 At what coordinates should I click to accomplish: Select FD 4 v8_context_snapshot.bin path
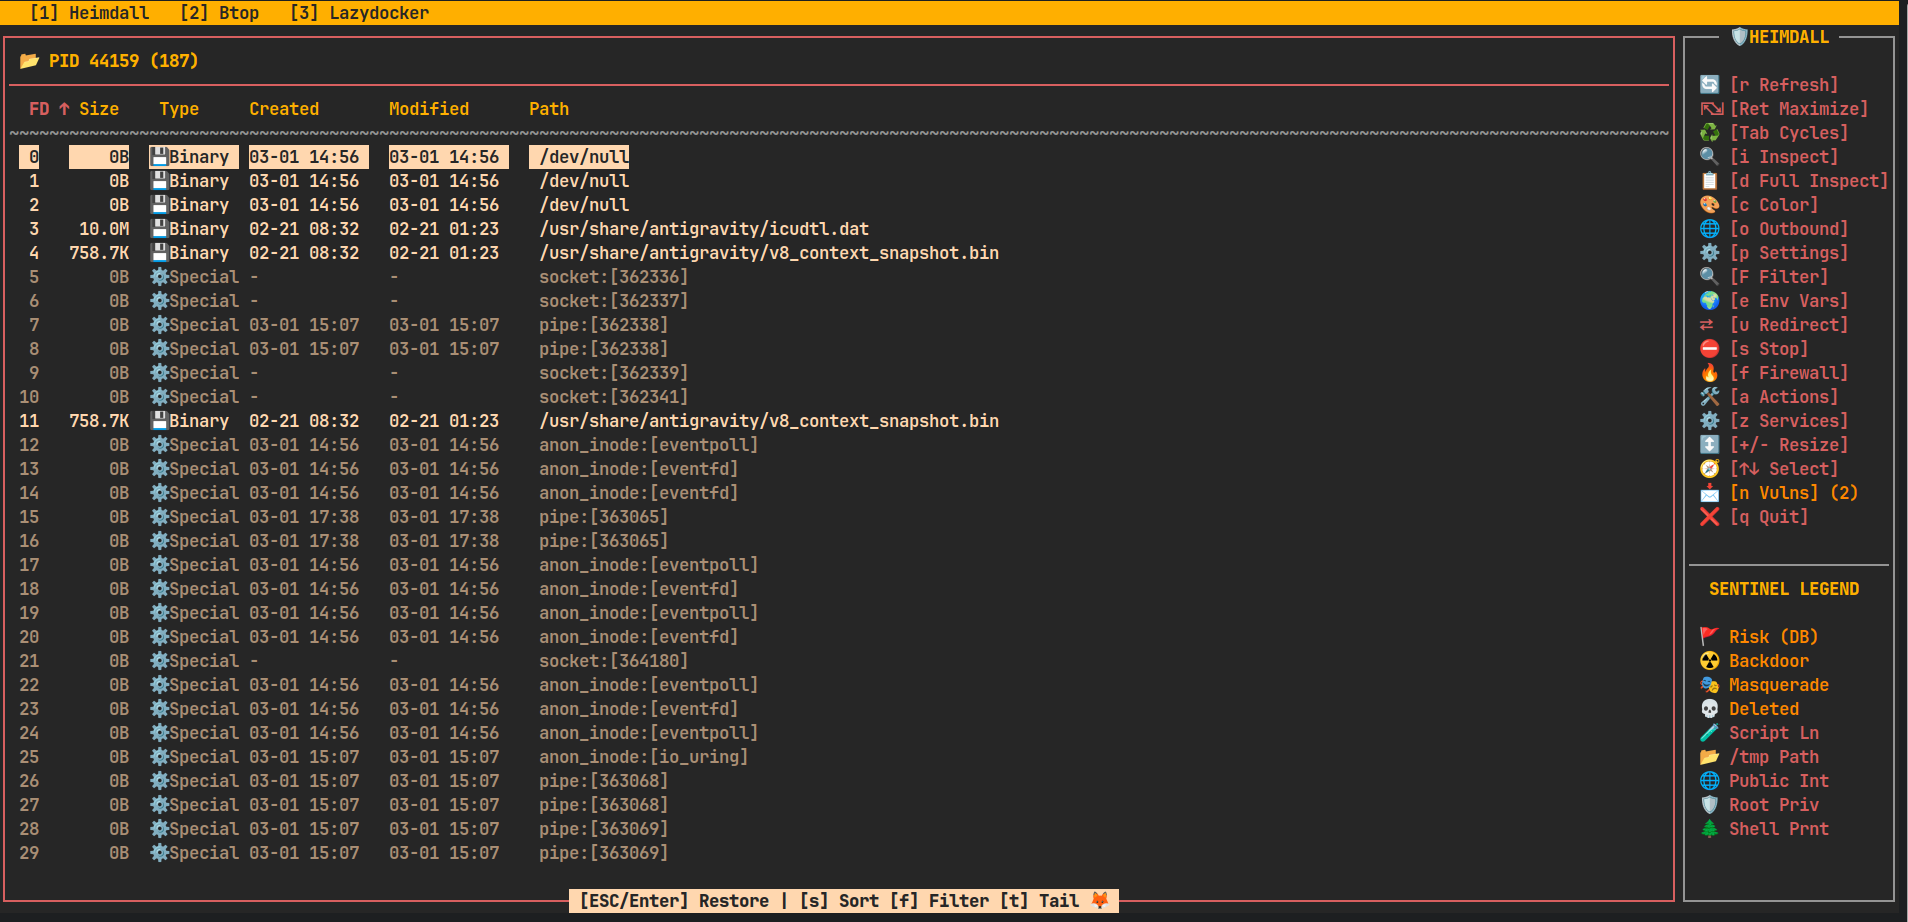coord(769,253)
